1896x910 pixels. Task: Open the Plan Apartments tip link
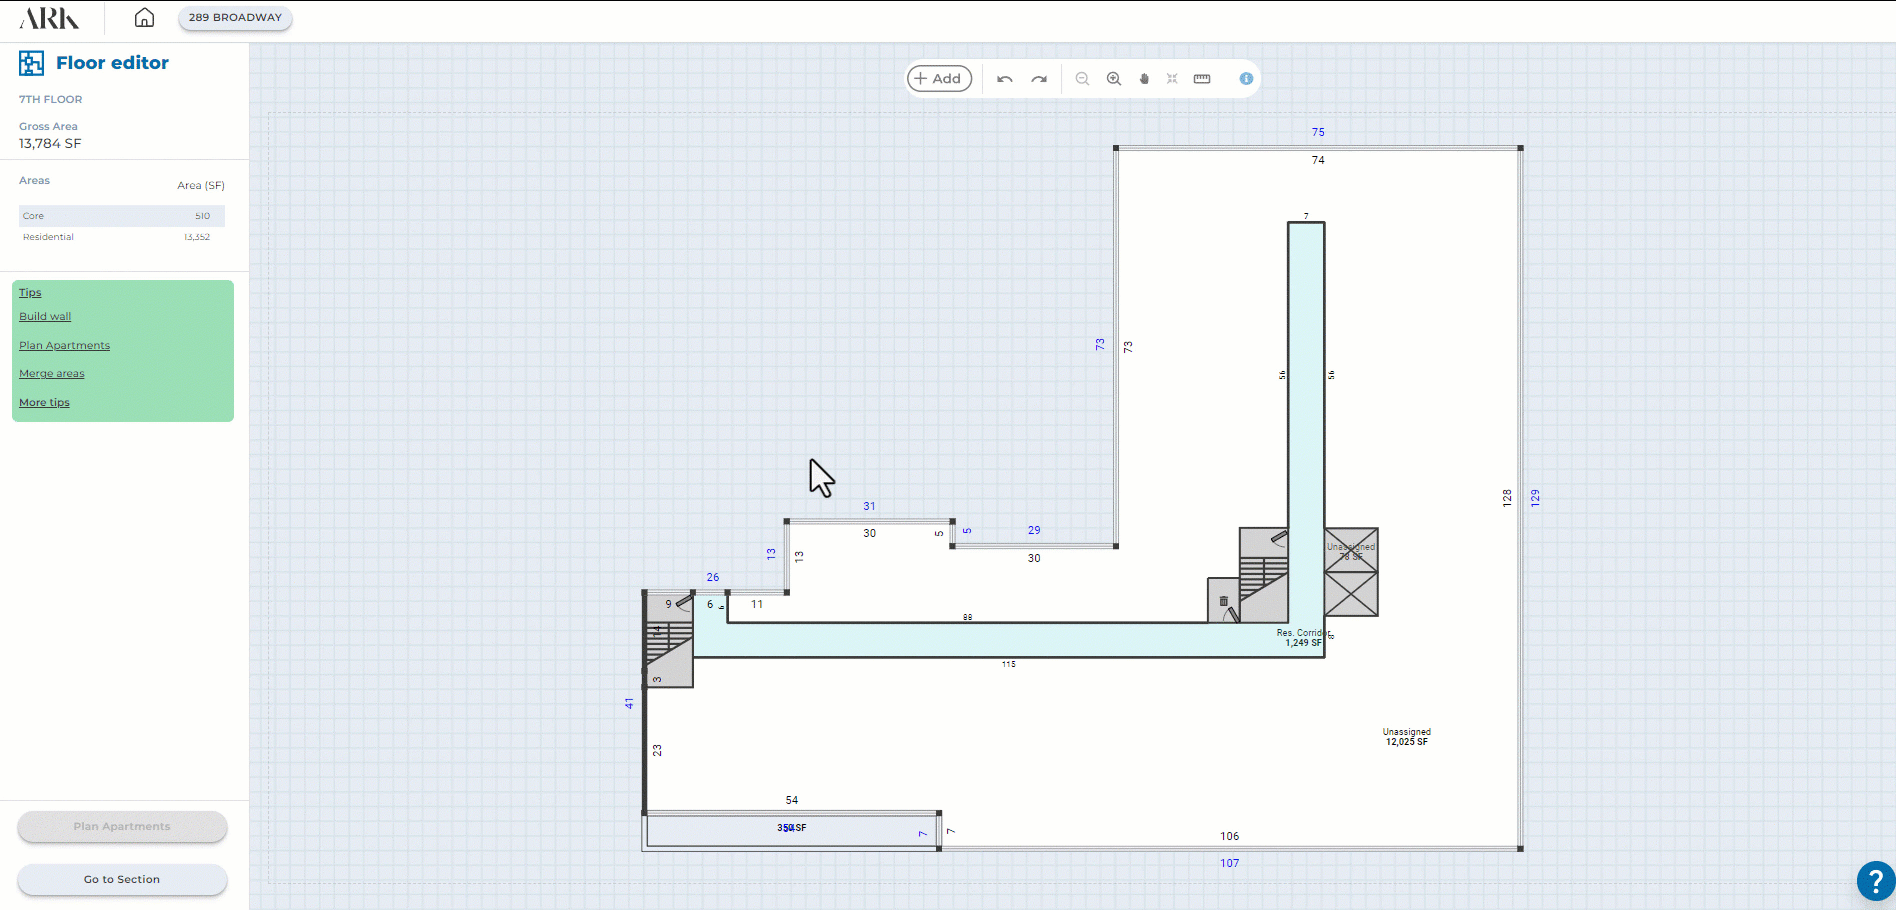pos(64,346)
